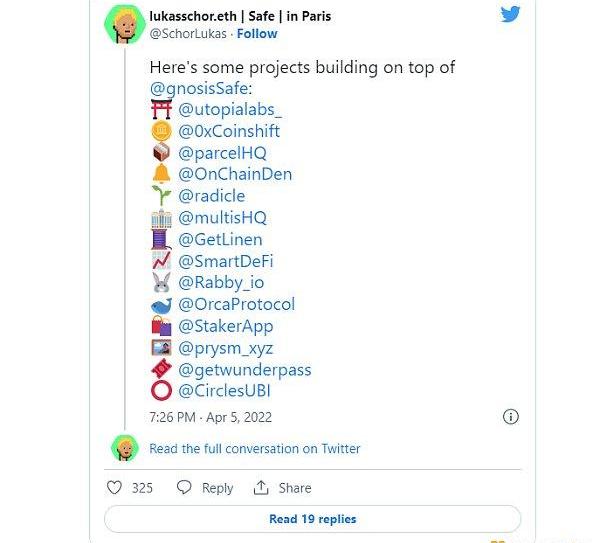Open the @utopialabs_ mention

[x=230, y=110]
